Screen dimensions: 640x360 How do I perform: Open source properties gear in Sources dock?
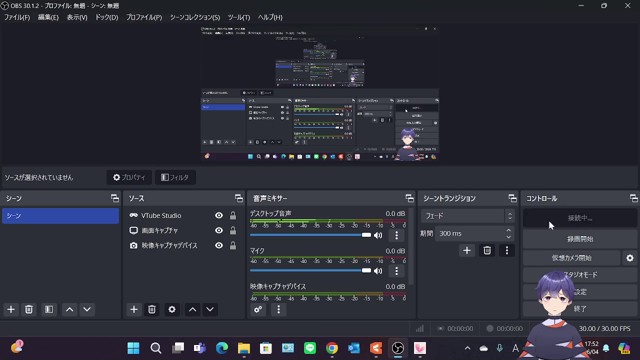coord(172,309)
